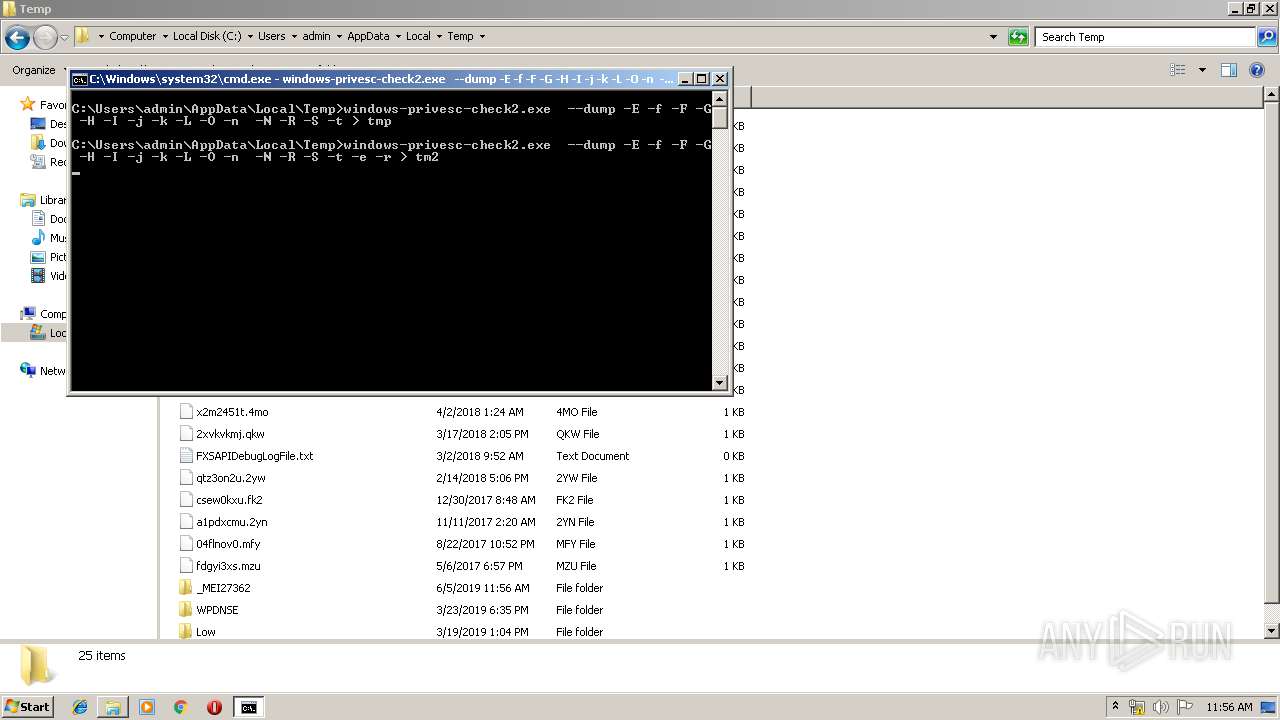Select file csew0kxu.fk2
The image size is (1280, 720).
pyautogui.click(x=229, y=500)
